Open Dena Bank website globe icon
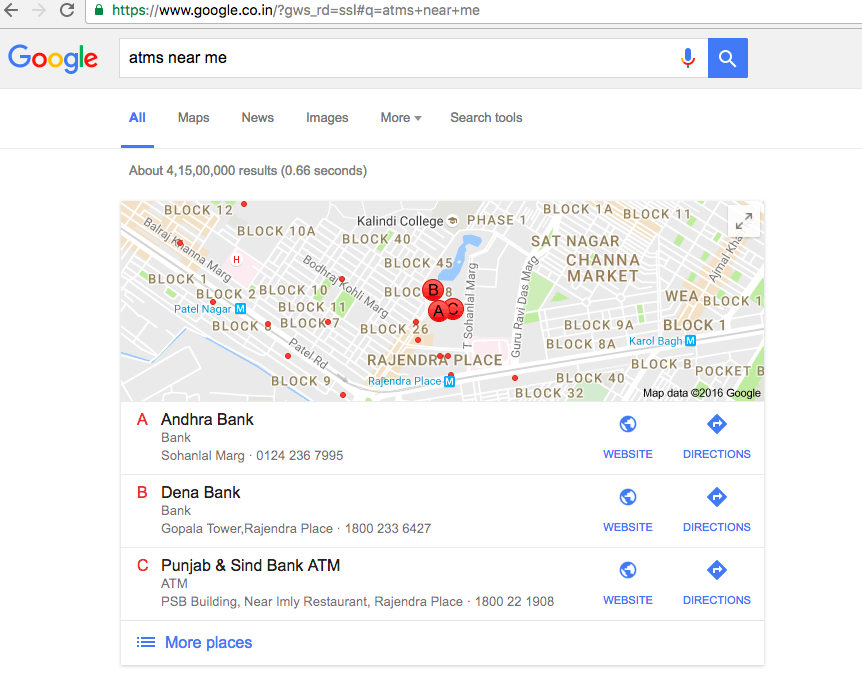Image resolution: width=862 pixels, height=683 pixels. pyautogui.click(x=628, y=497)
